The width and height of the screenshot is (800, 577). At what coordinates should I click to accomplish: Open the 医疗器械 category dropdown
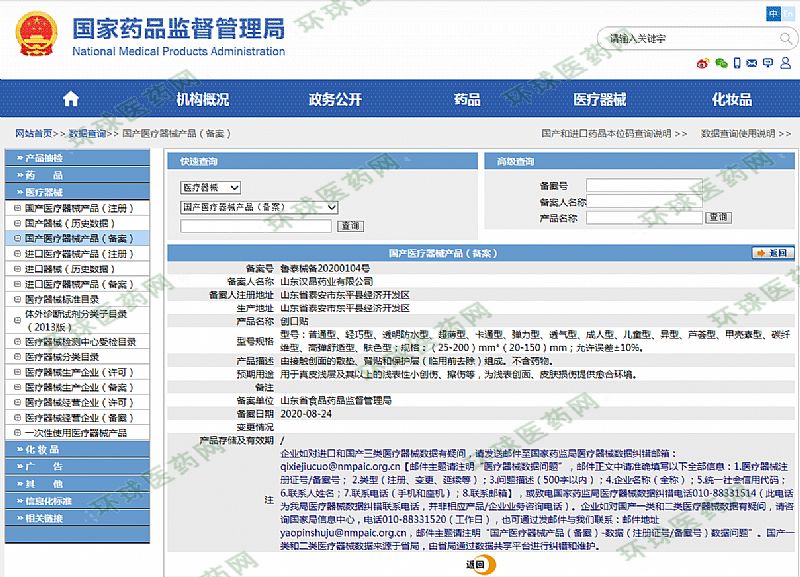pos(210,187)
